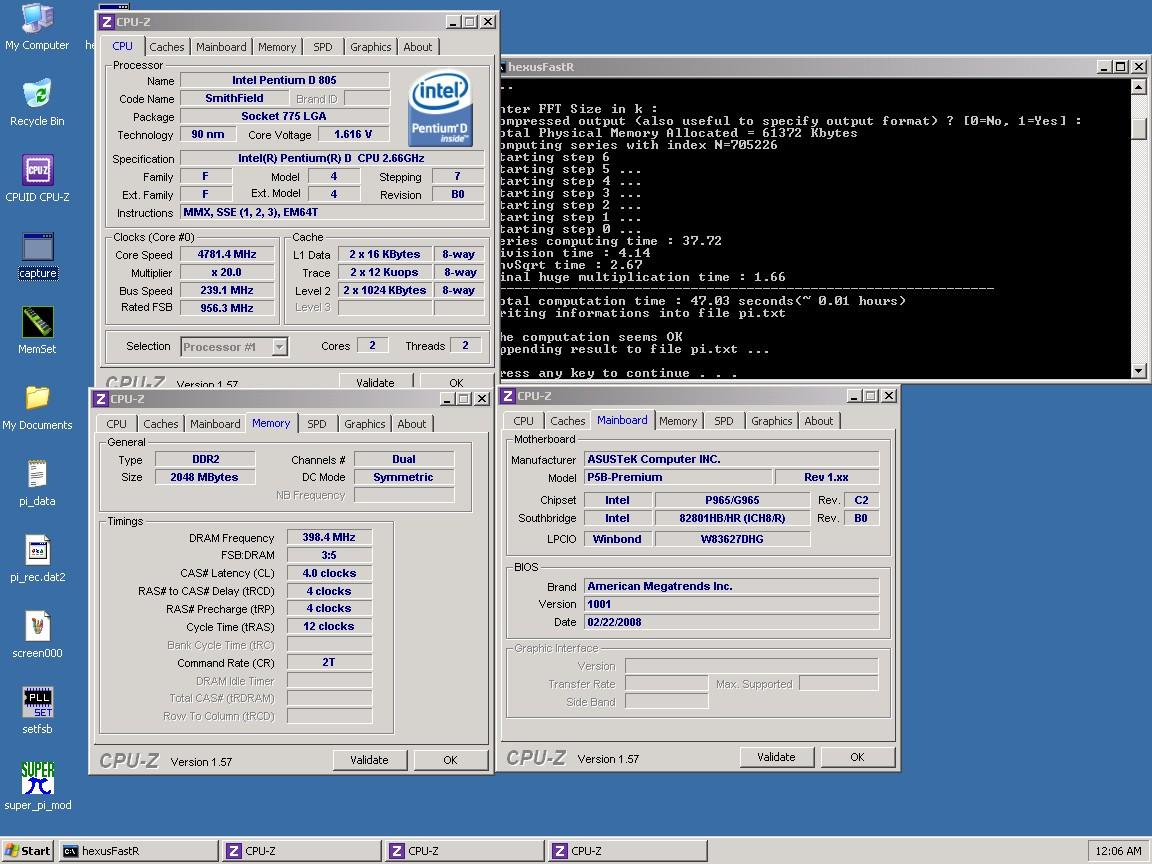
Task: Select the MemSet desktop icon
Action: pos(37,331)
